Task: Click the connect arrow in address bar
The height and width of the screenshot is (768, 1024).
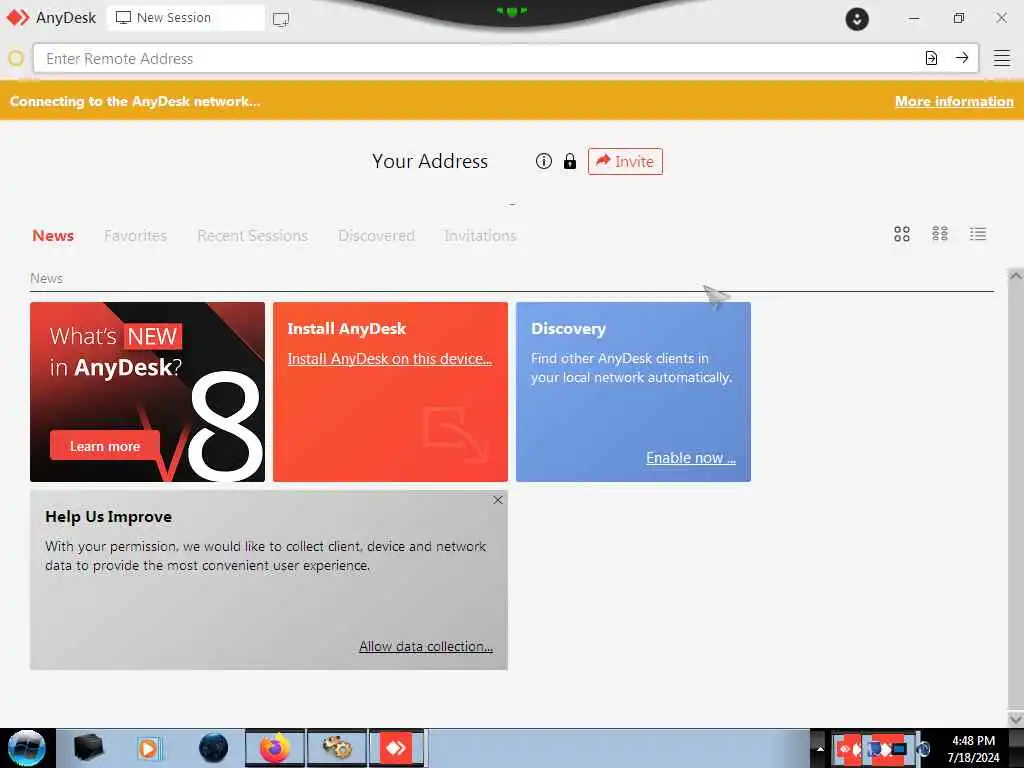Action: click(x=961, y=58)
